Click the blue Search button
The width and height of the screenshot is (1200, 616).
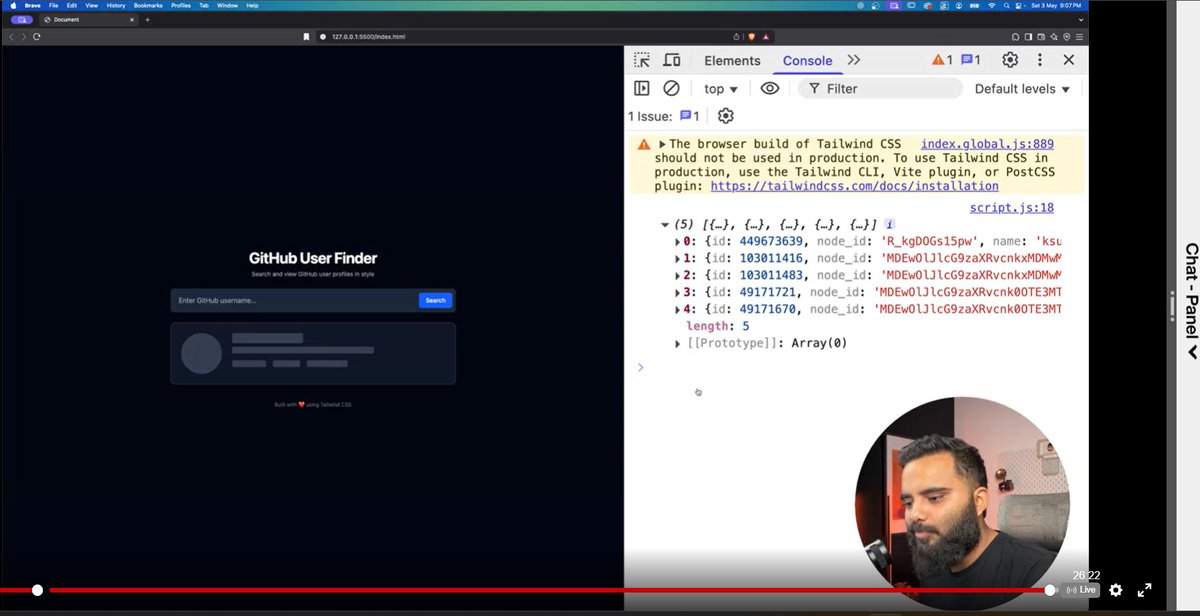[435, 300]
